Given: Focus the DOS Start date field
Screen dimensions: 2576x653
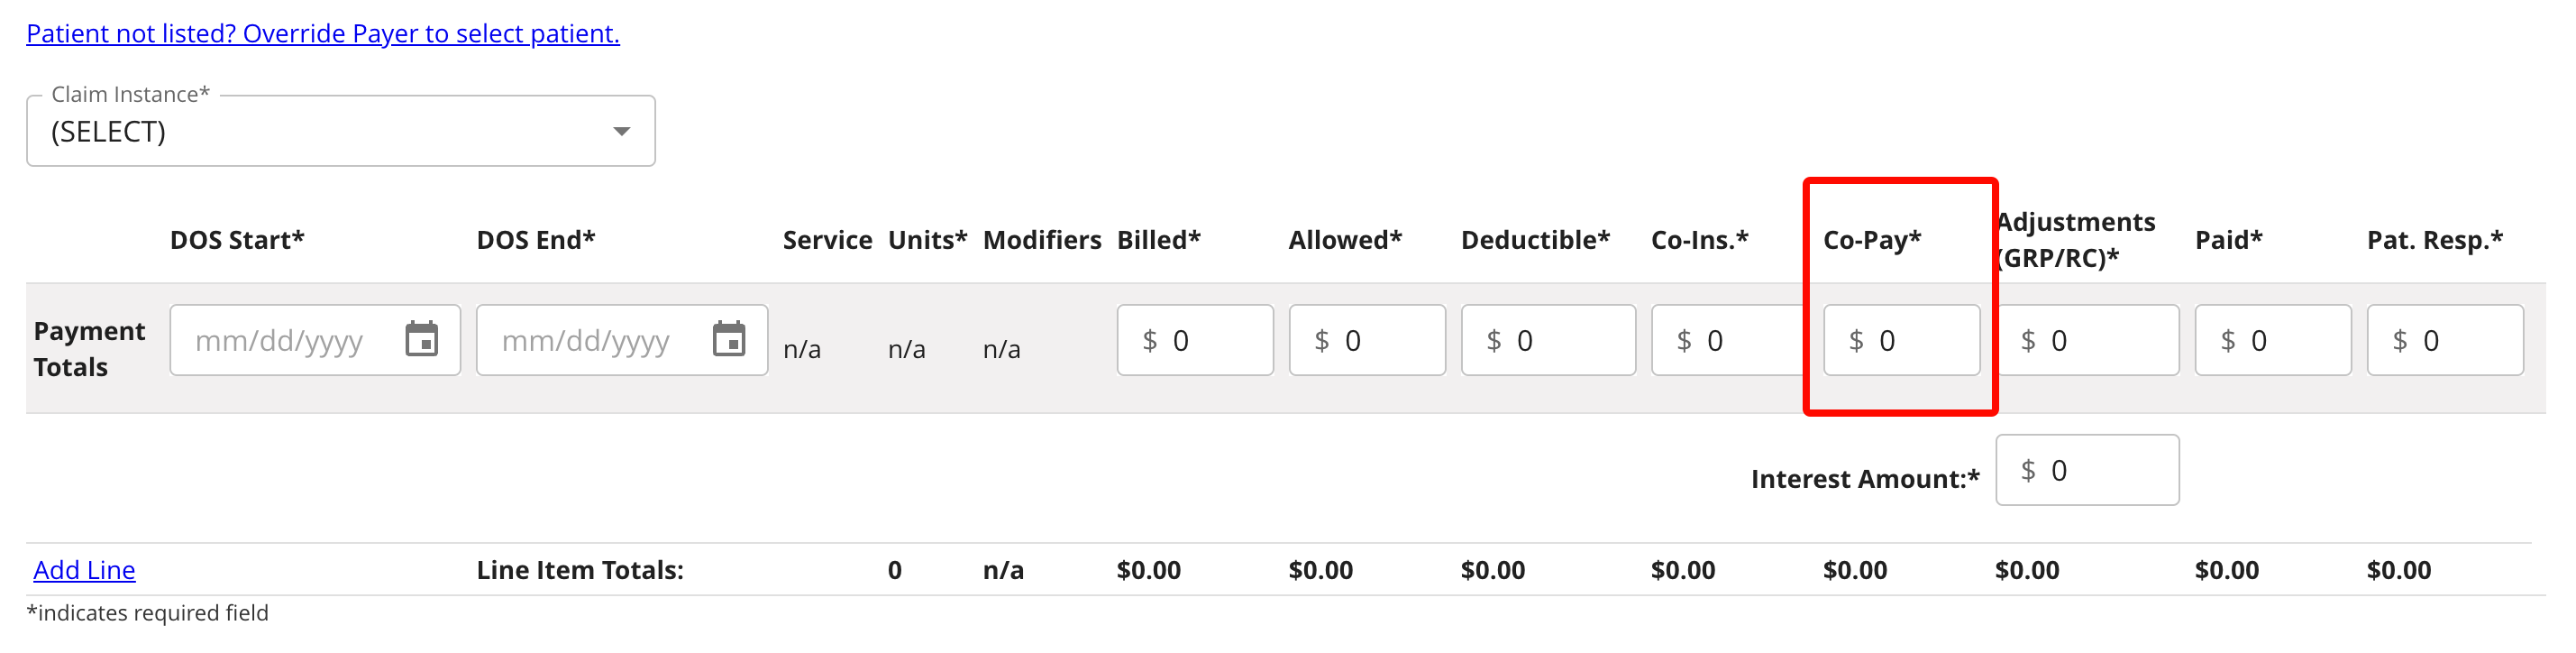Looking at the screenshot, I should 285,341.
